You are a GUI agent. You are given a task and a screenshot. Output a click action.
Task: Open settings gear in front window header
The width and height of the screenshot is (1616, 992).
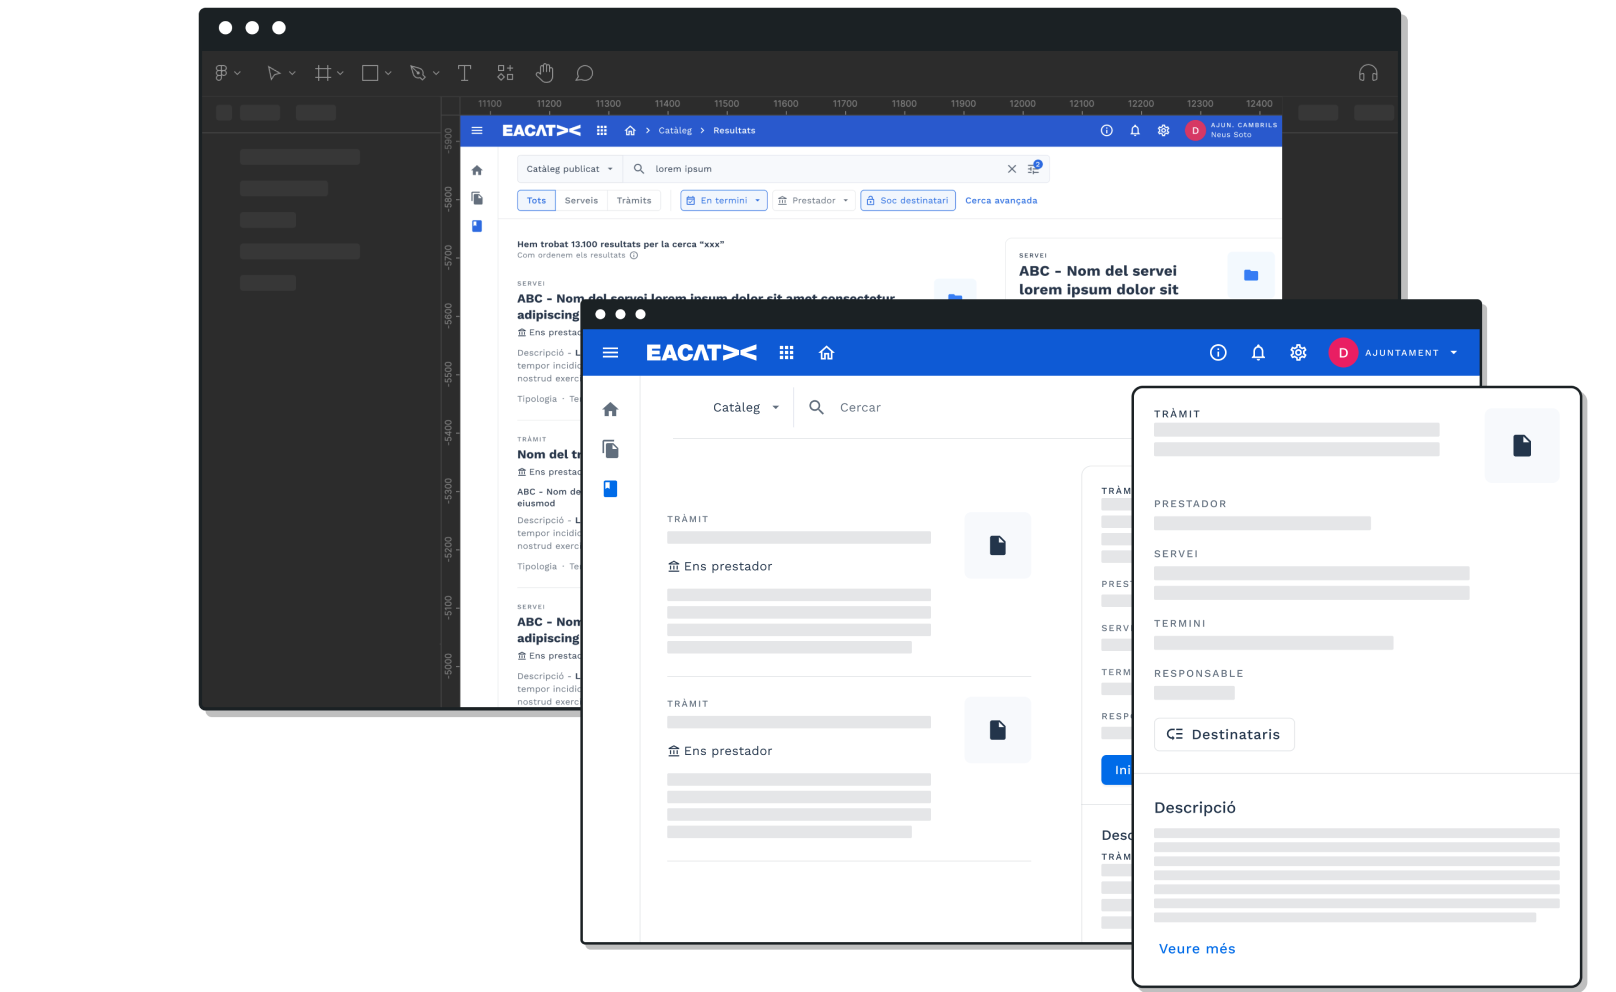tap(1298, 352)
